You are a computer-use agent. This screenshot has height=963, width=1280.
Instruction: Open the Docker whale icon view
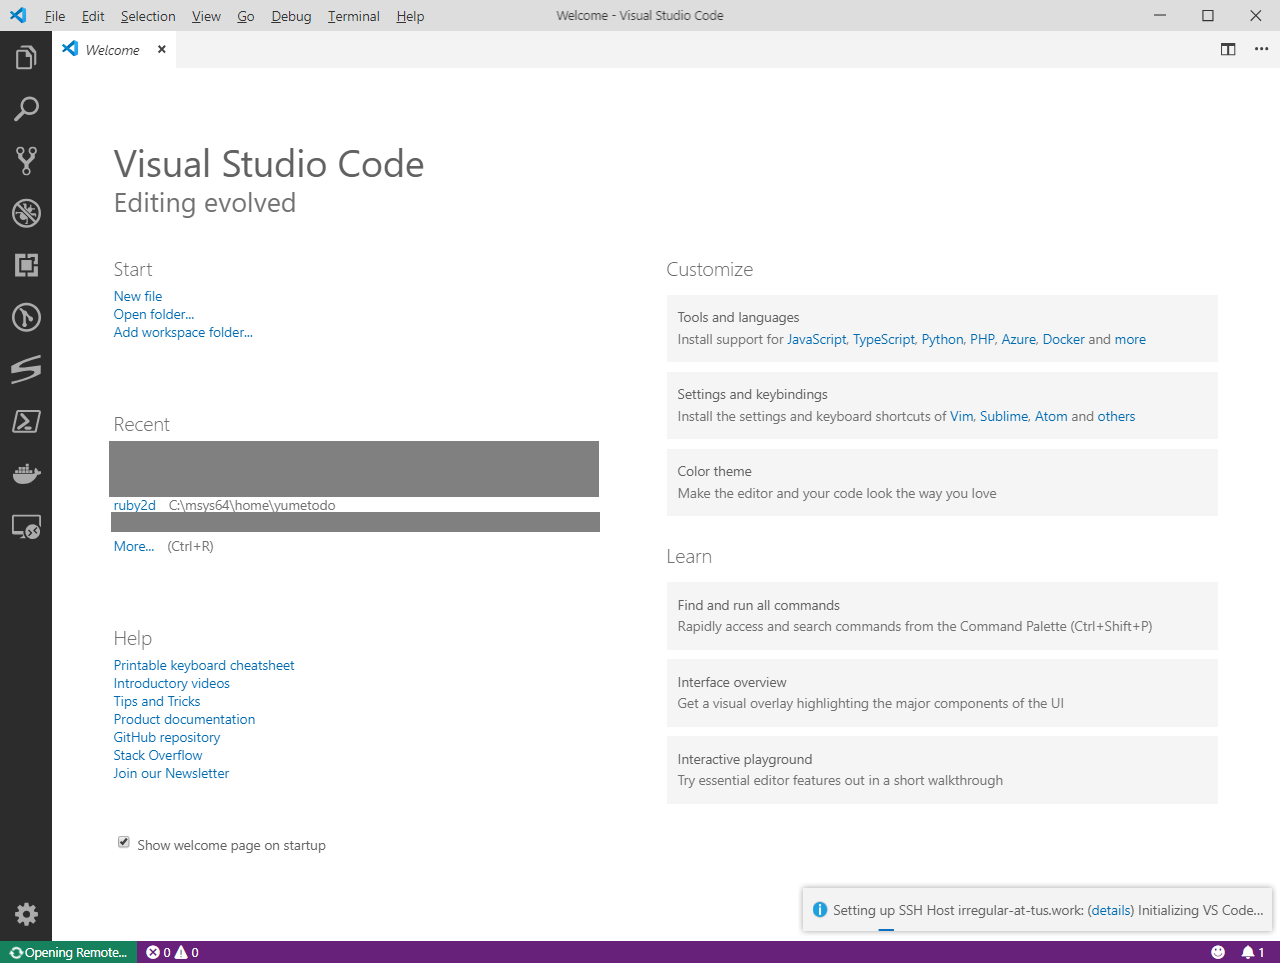(26, 473)
